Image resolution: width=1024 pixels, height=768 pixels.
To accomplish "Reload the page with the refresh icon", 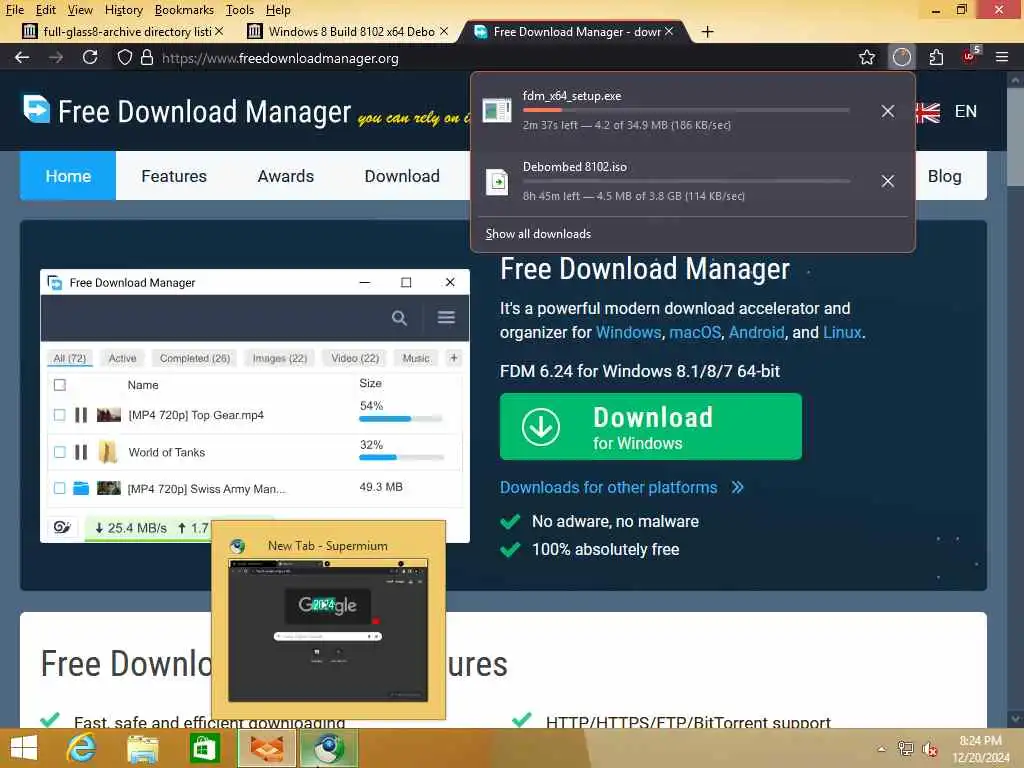I will 90,57.
